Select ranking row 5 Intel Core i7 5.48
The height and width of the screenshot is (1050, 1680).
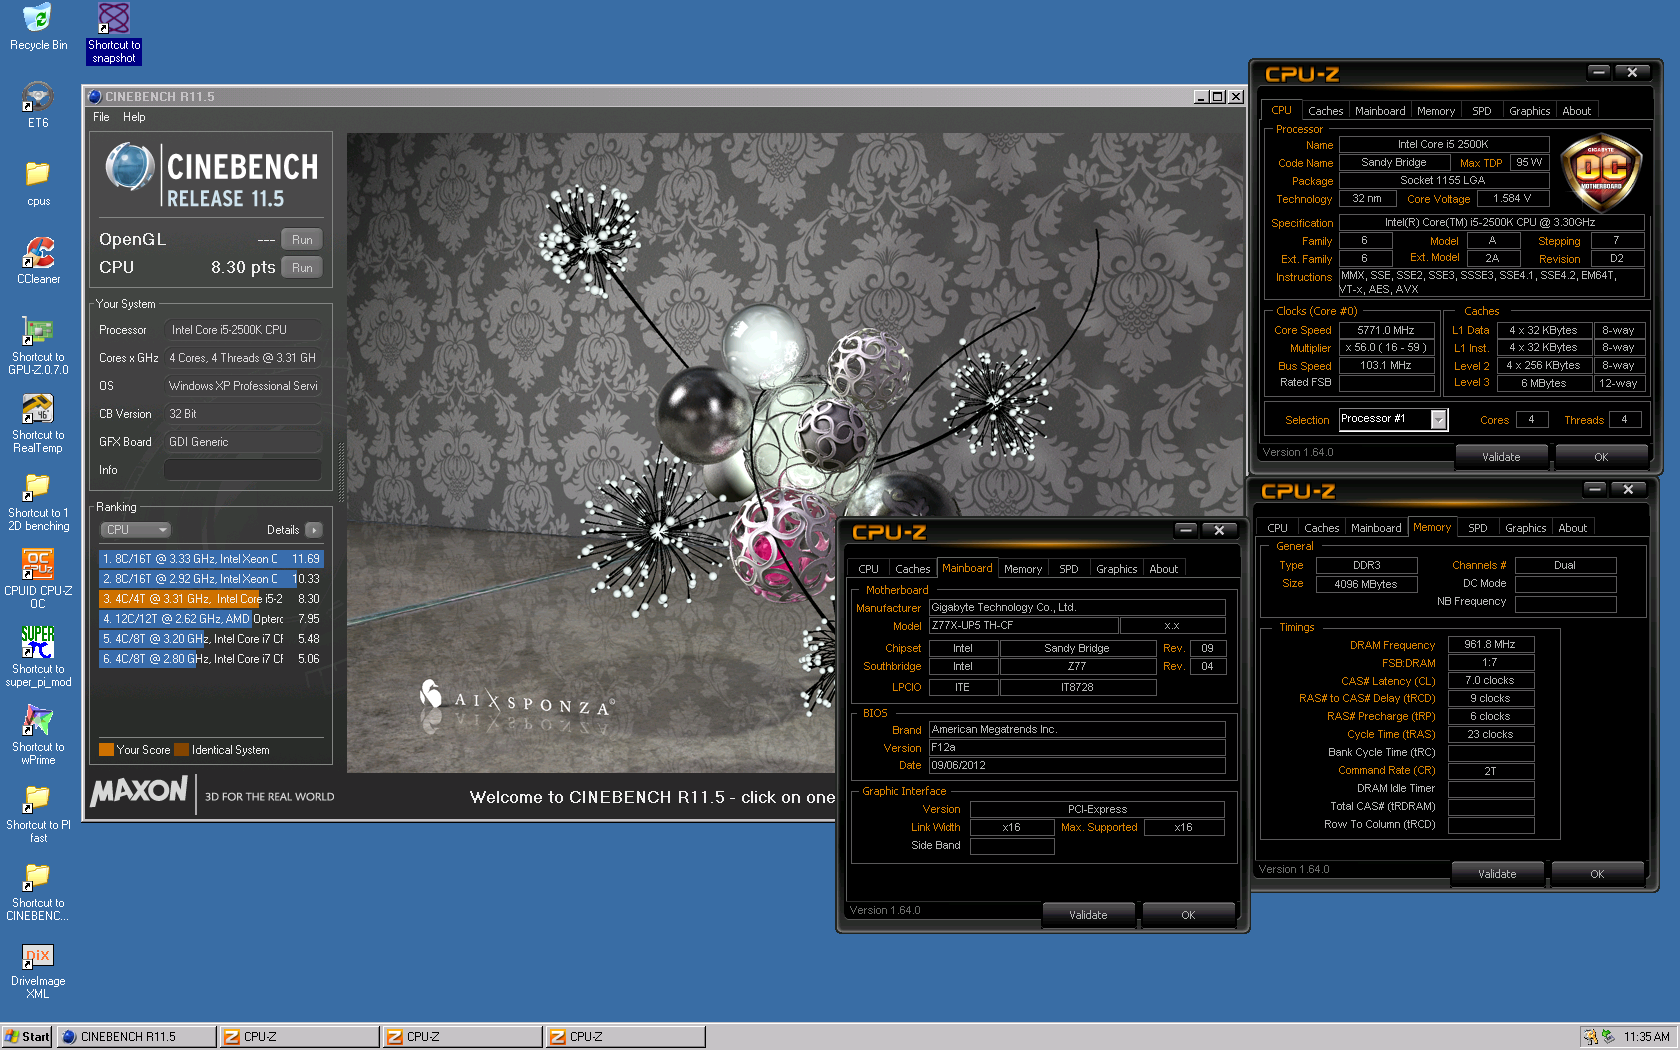[x=211, y=639]
